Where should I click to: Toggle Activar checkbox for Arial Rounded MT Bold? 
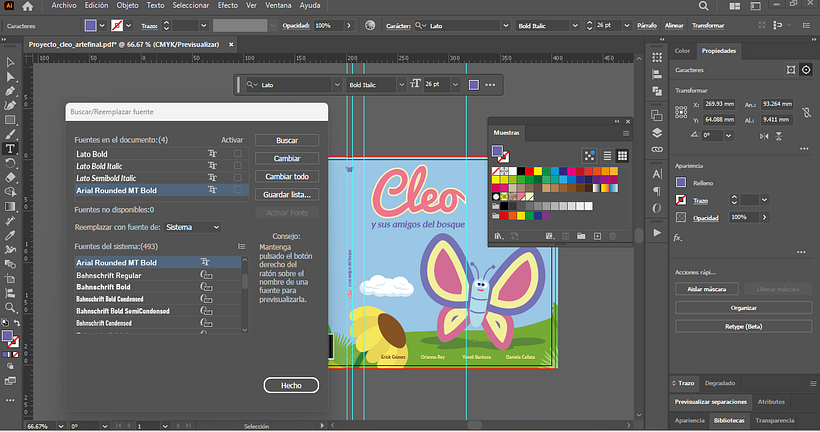(238, 190)
